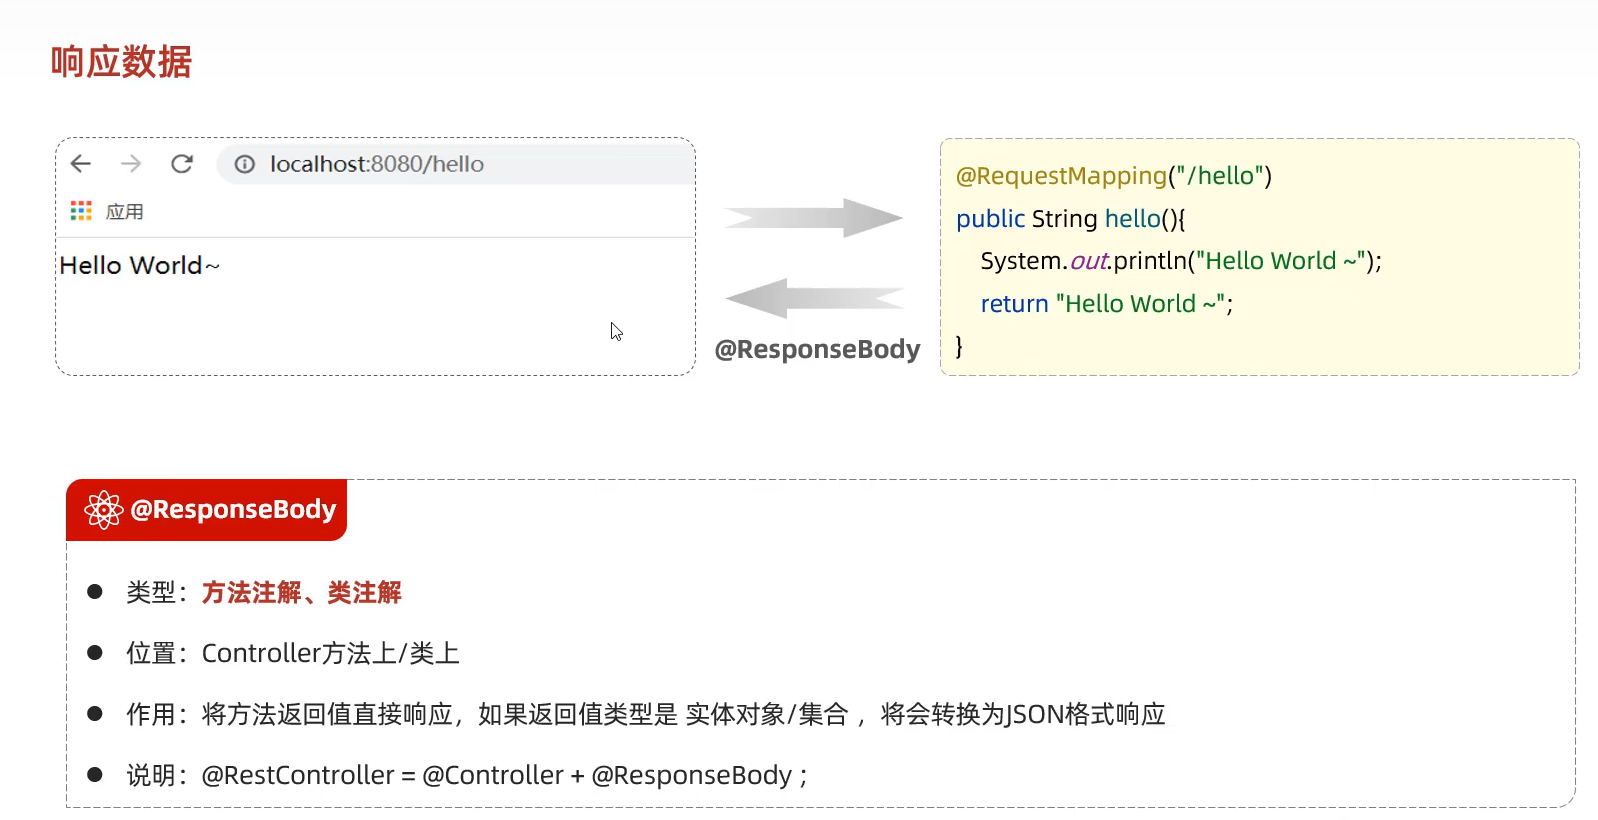Click the browser forward arrow icon
The height and width of the screenshot is (820, 1598).
click(131, 164)
